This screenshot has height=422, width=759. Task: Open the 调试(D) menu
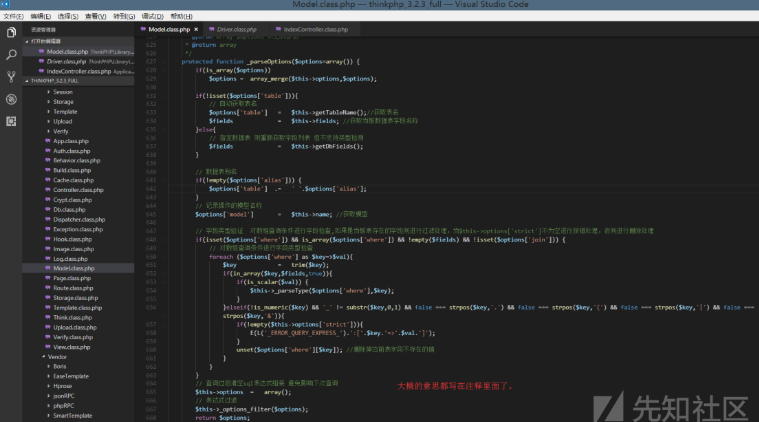152,16
